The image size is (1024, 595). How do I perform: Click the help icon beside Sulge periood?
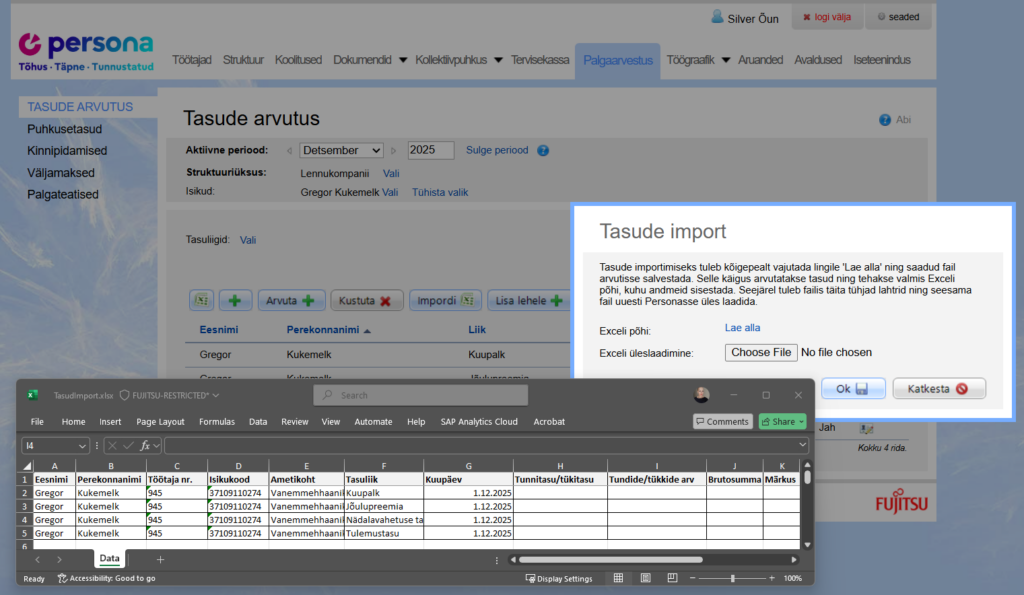click(x=543, y=151)
